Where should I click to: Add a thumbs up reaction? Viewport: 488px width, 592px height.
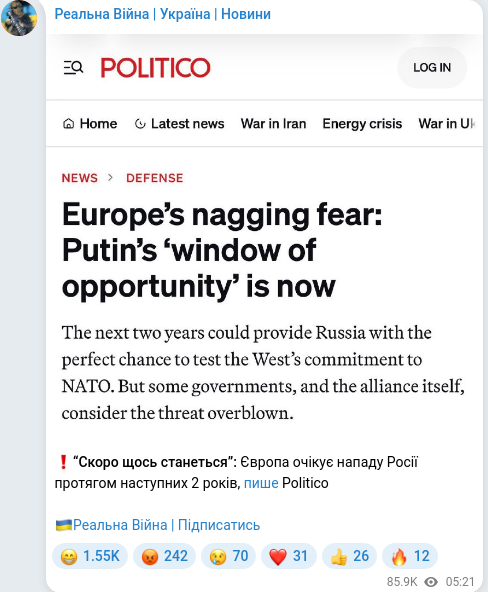pyautogui.click(x=349, y=556)
